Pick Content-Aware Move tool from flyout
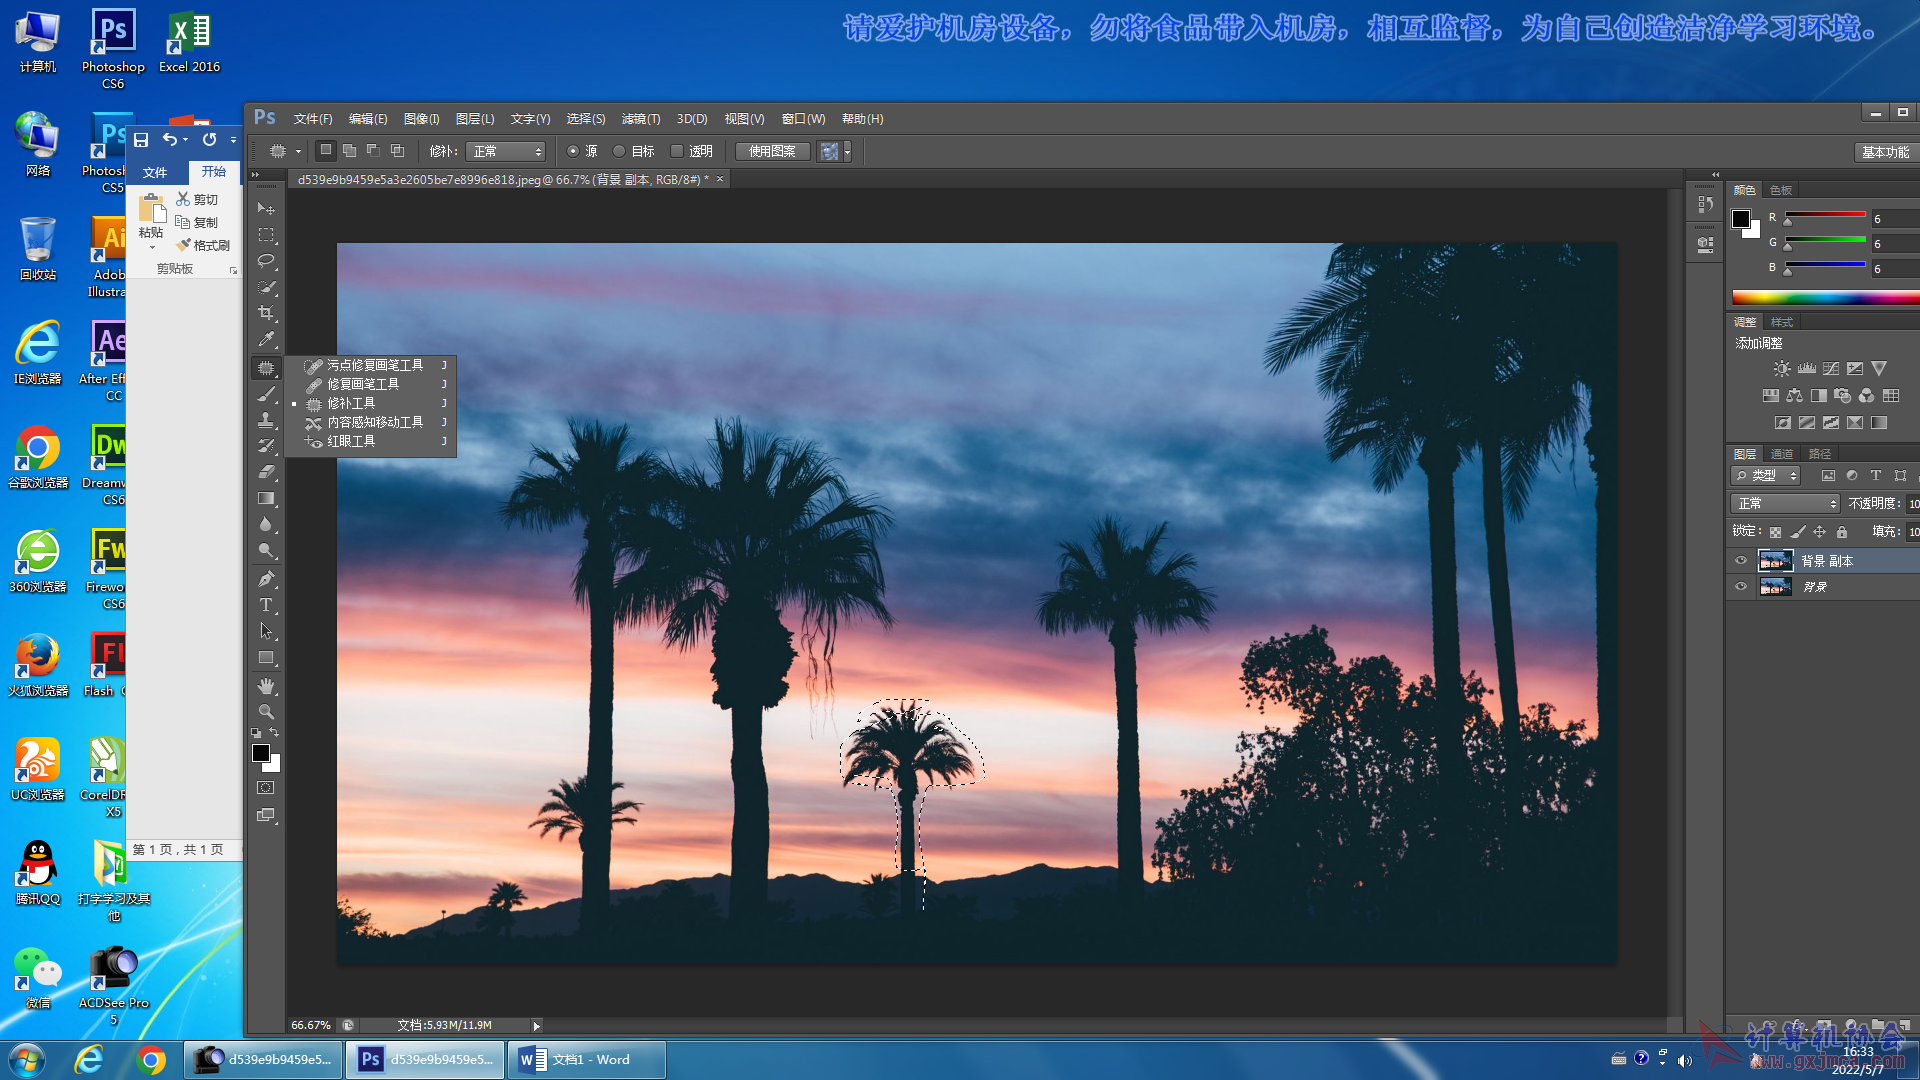The width and height of the screenshot is (1920, 1080). 375,422
